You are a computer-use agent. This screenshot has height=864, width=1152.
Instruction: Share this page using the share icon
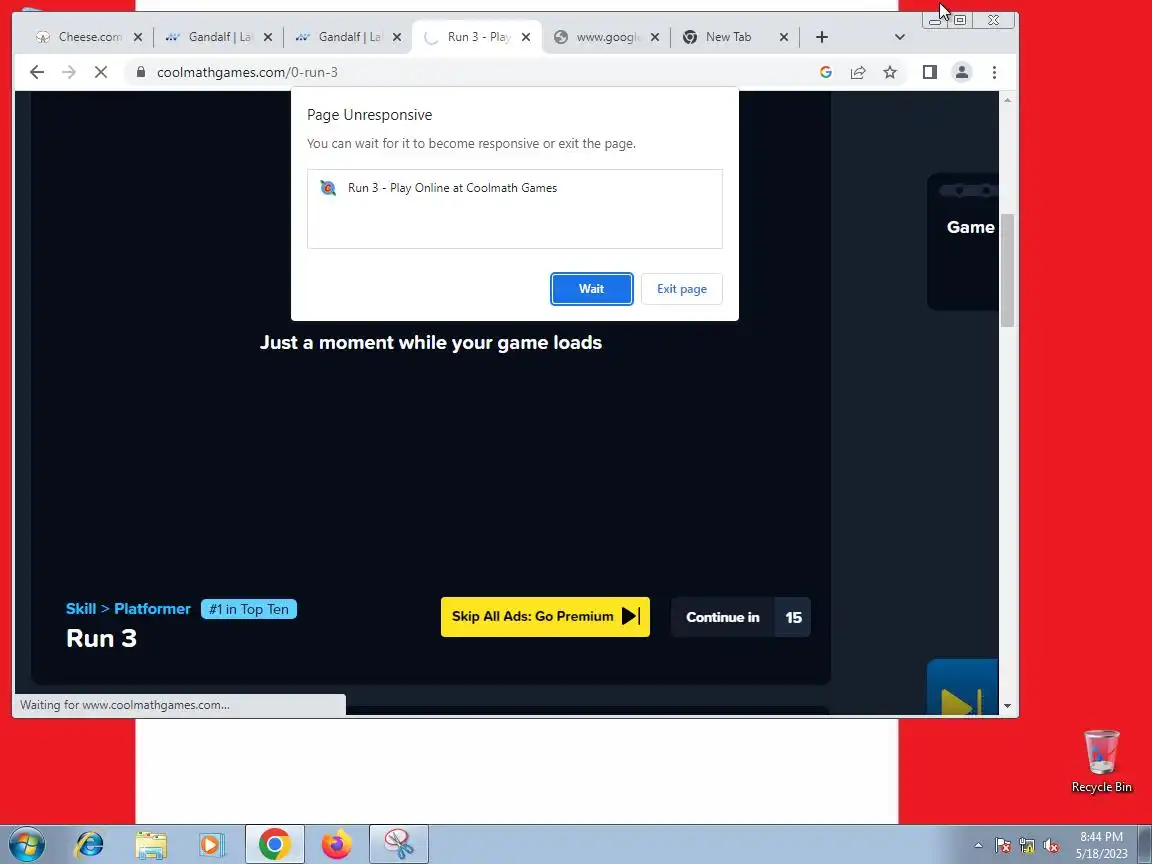(857, 72)
